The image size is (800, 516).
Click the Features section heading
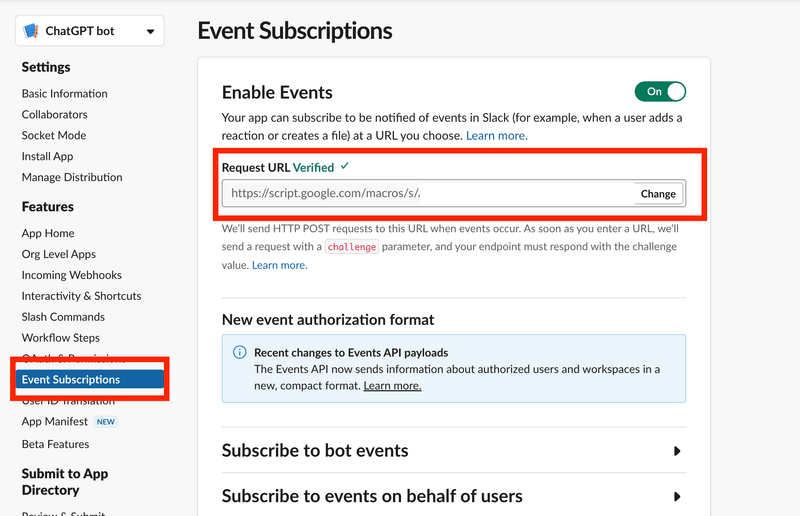(47, 207)
